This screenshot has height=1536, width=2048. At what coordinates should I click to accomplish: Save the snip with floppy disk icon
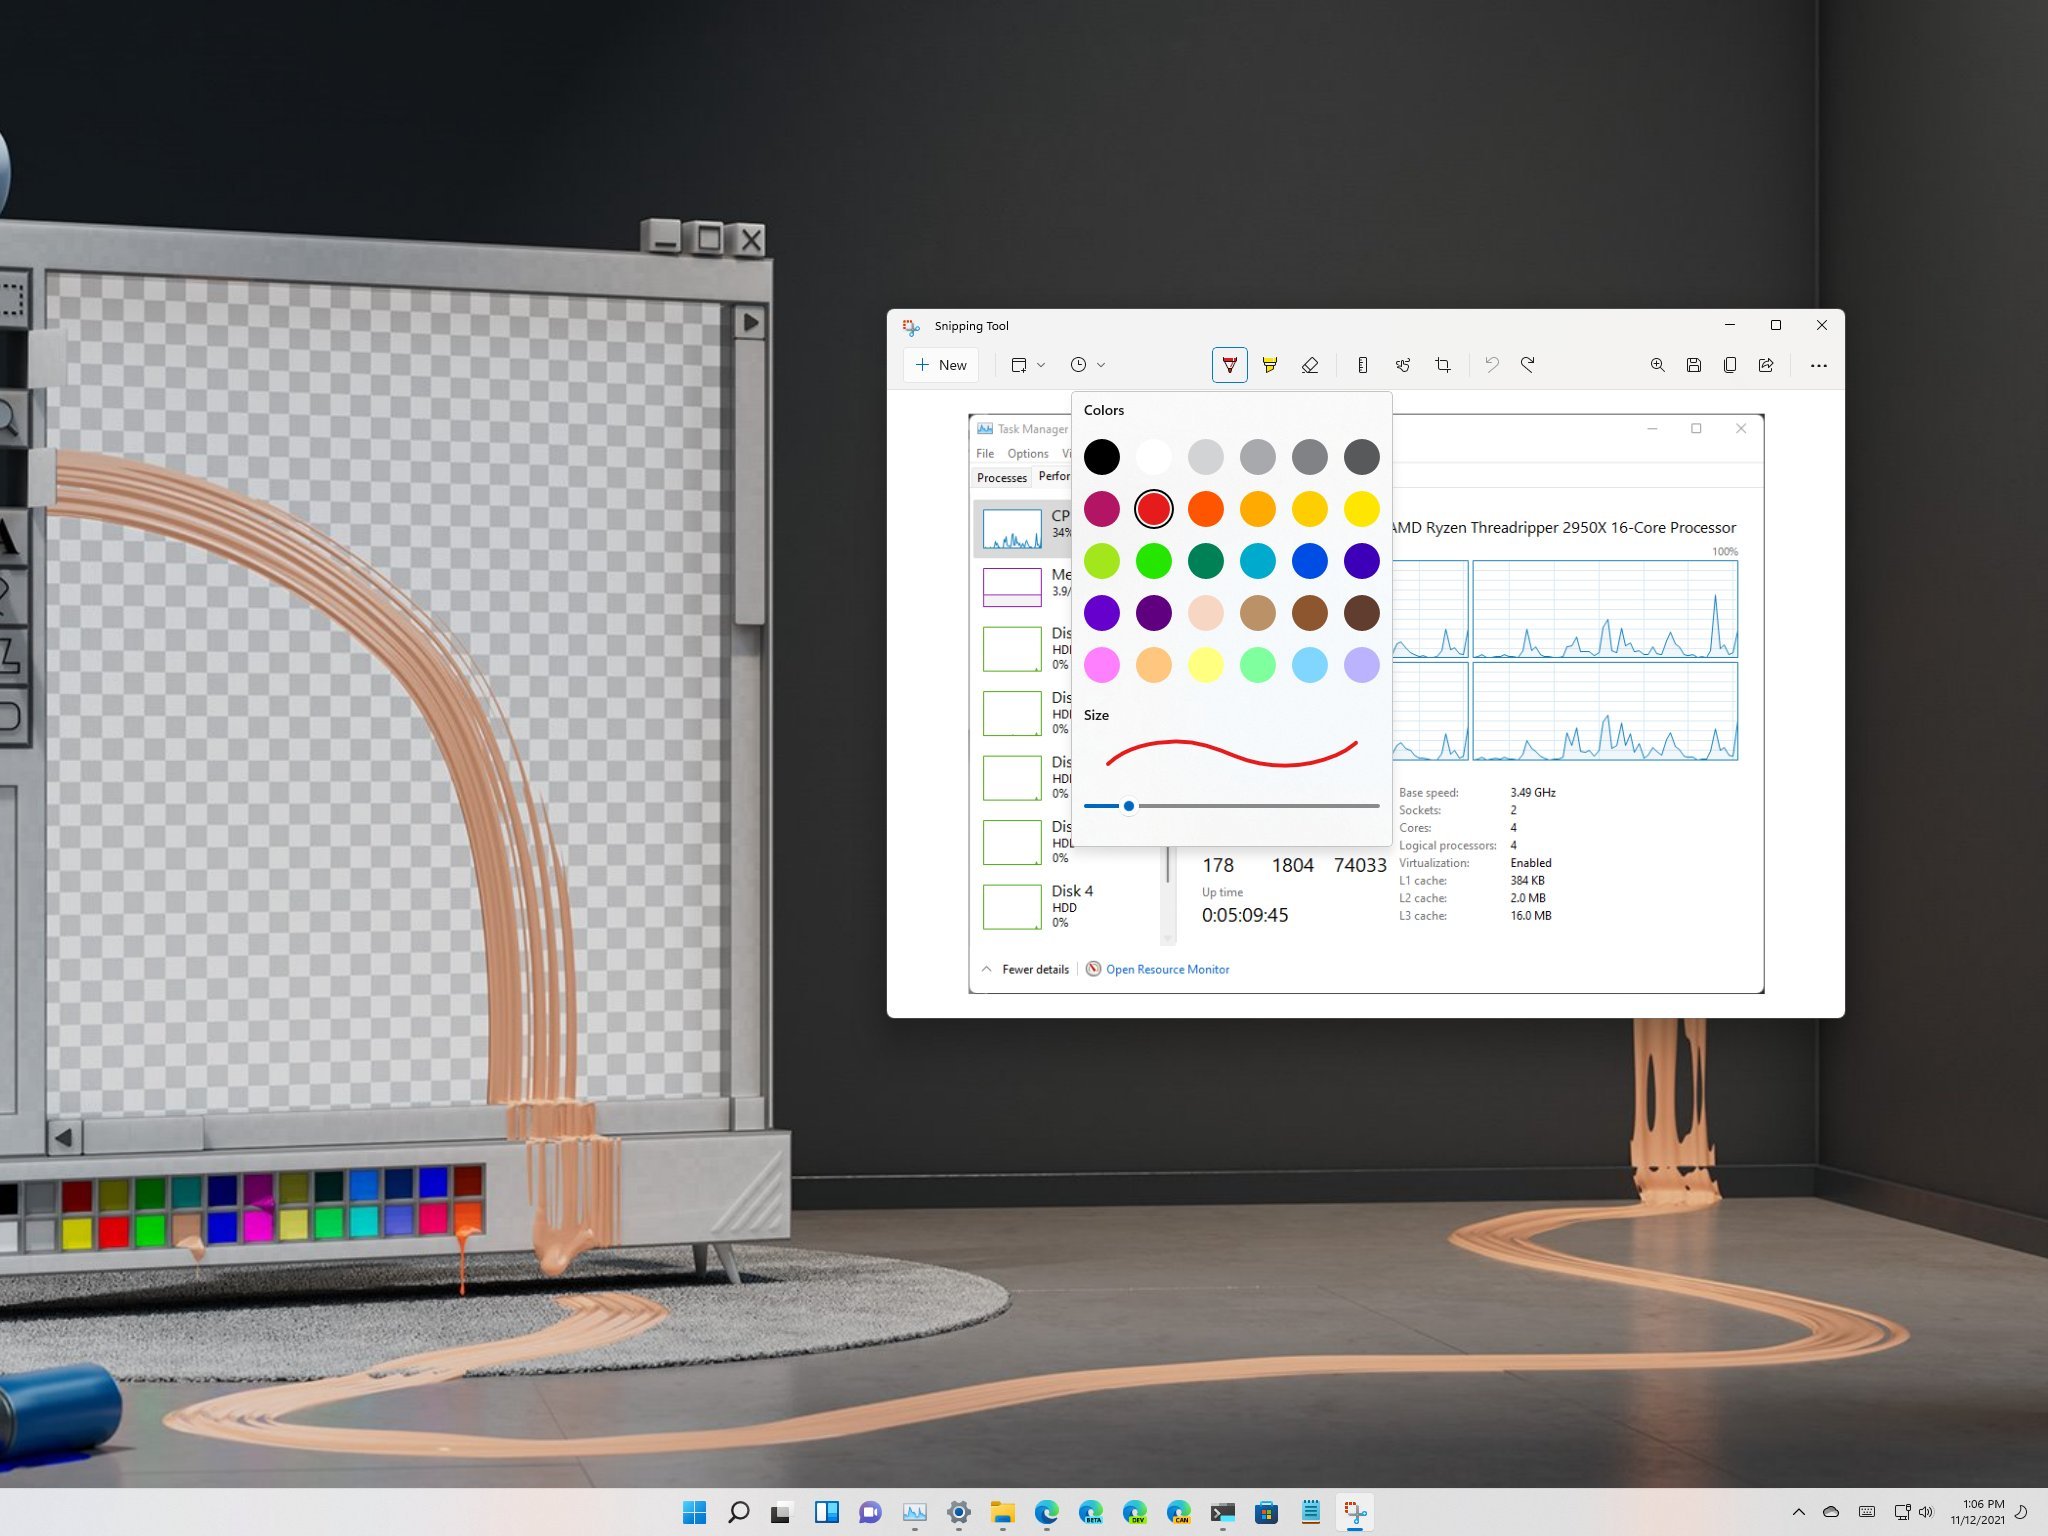(1693, 365)
